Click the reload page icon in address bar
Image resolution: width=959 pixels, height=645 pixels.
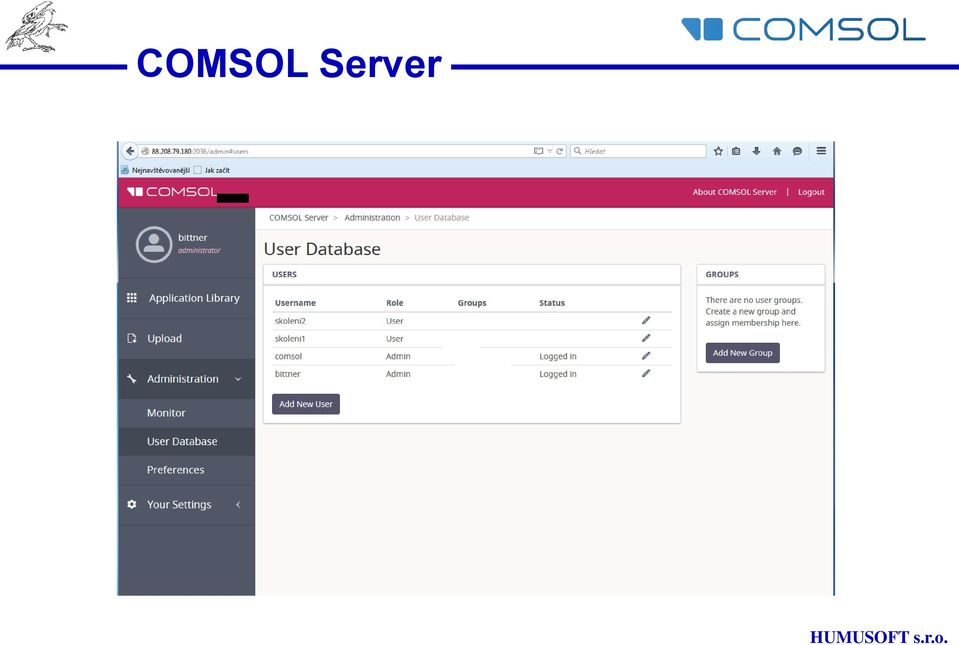point(560,151)
